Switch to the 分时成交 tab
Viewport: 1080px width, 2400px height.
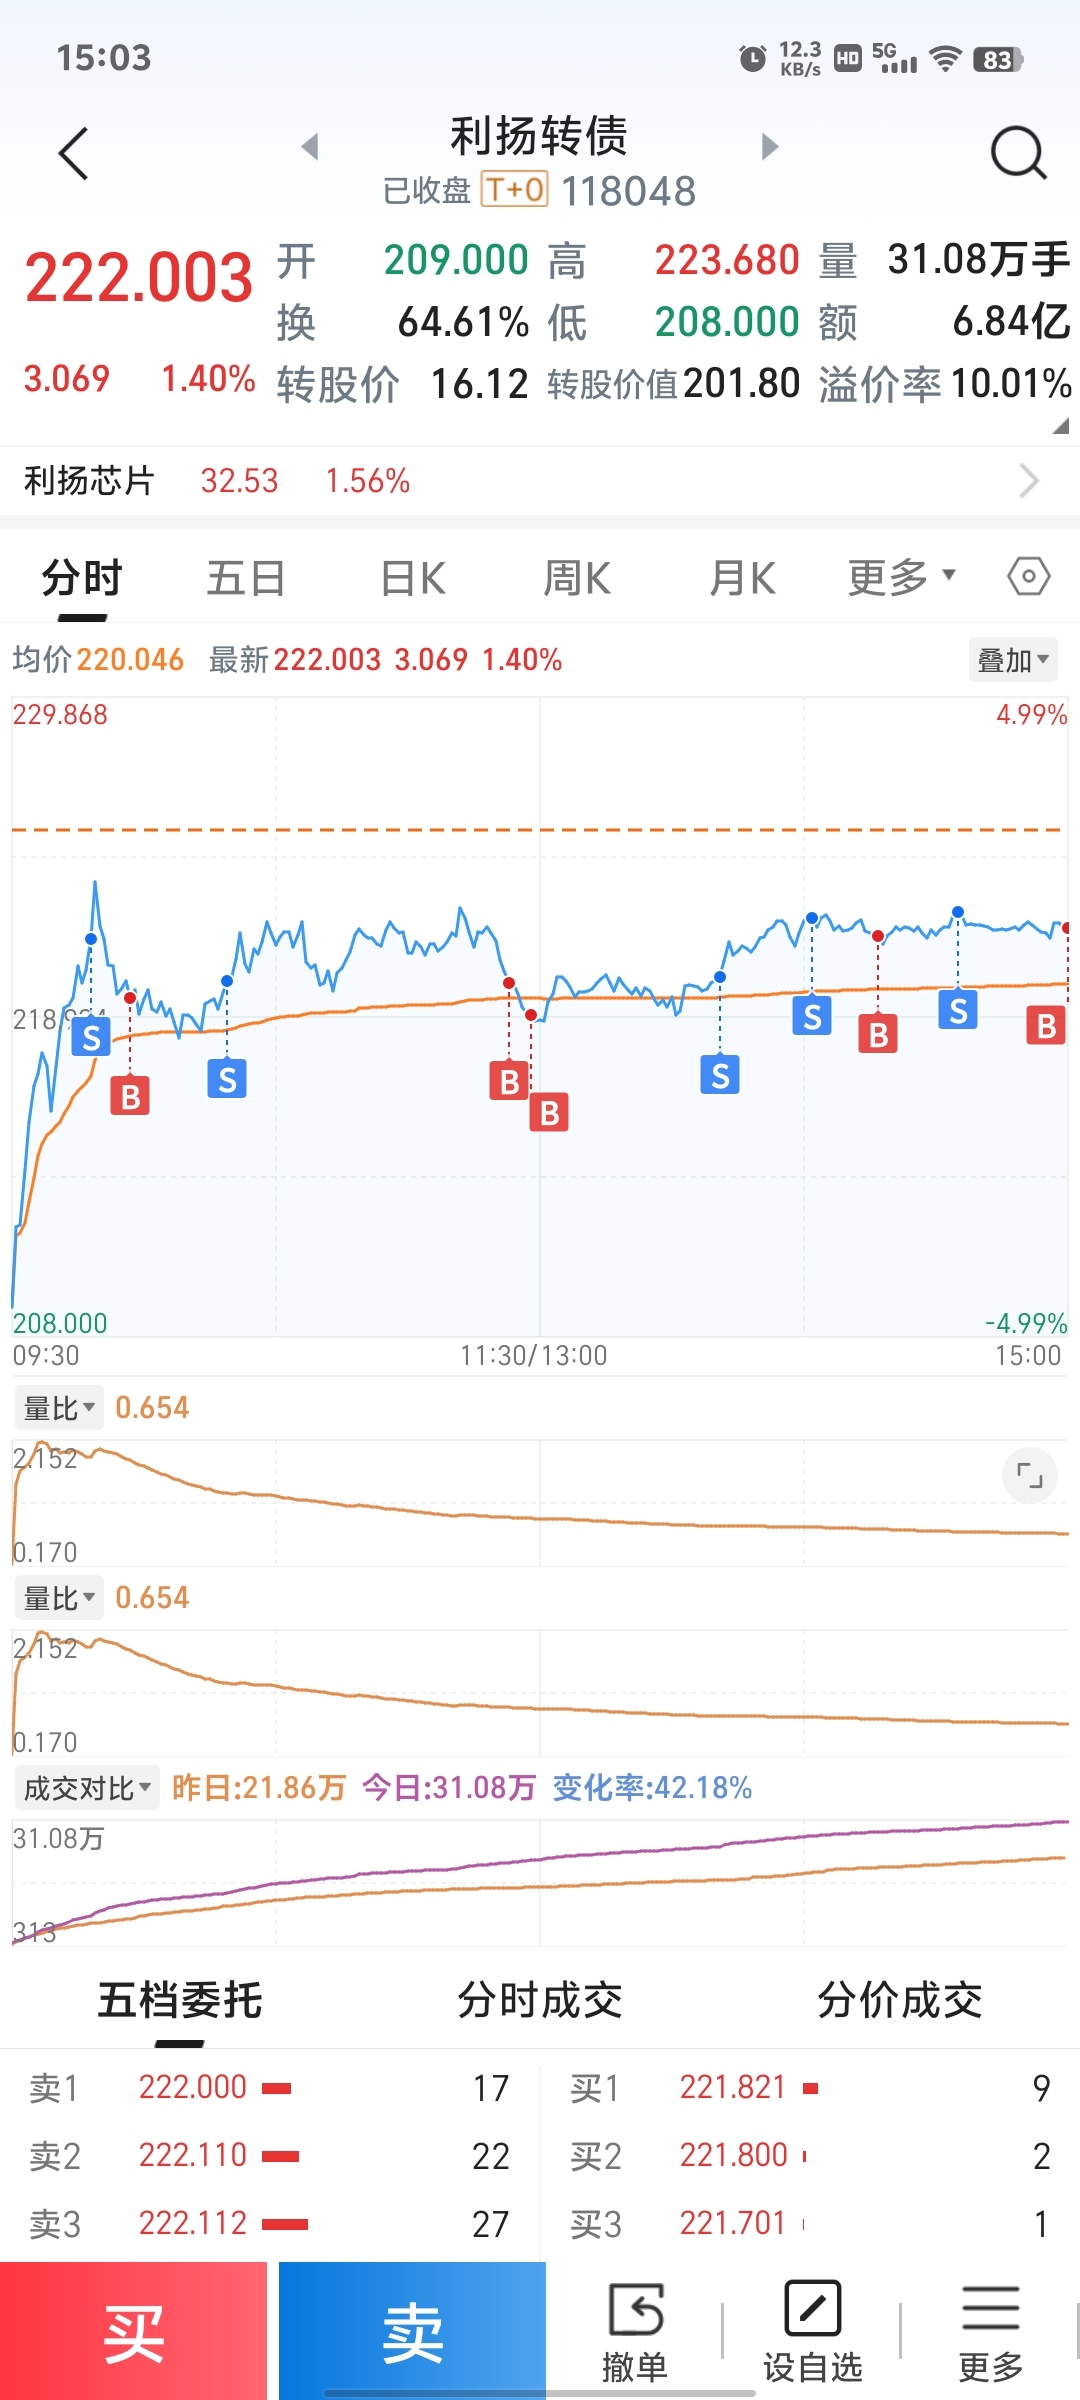(540, 2000)
